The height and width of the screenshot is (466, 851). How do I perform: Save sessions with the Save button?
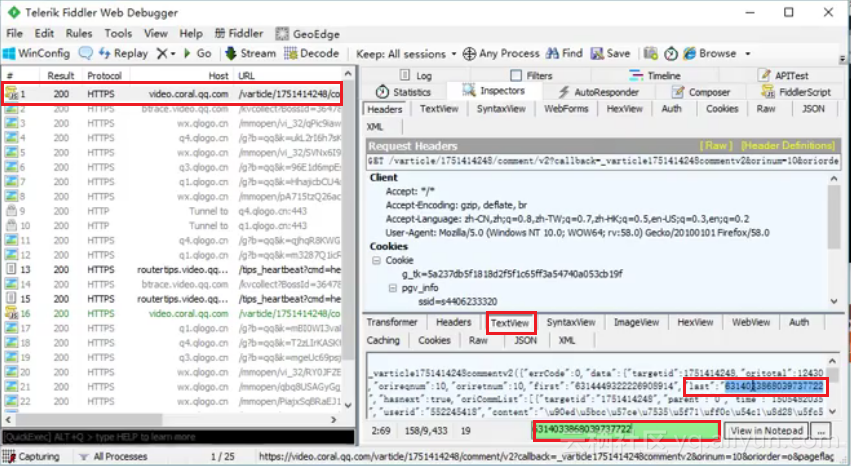coord(611,53)
